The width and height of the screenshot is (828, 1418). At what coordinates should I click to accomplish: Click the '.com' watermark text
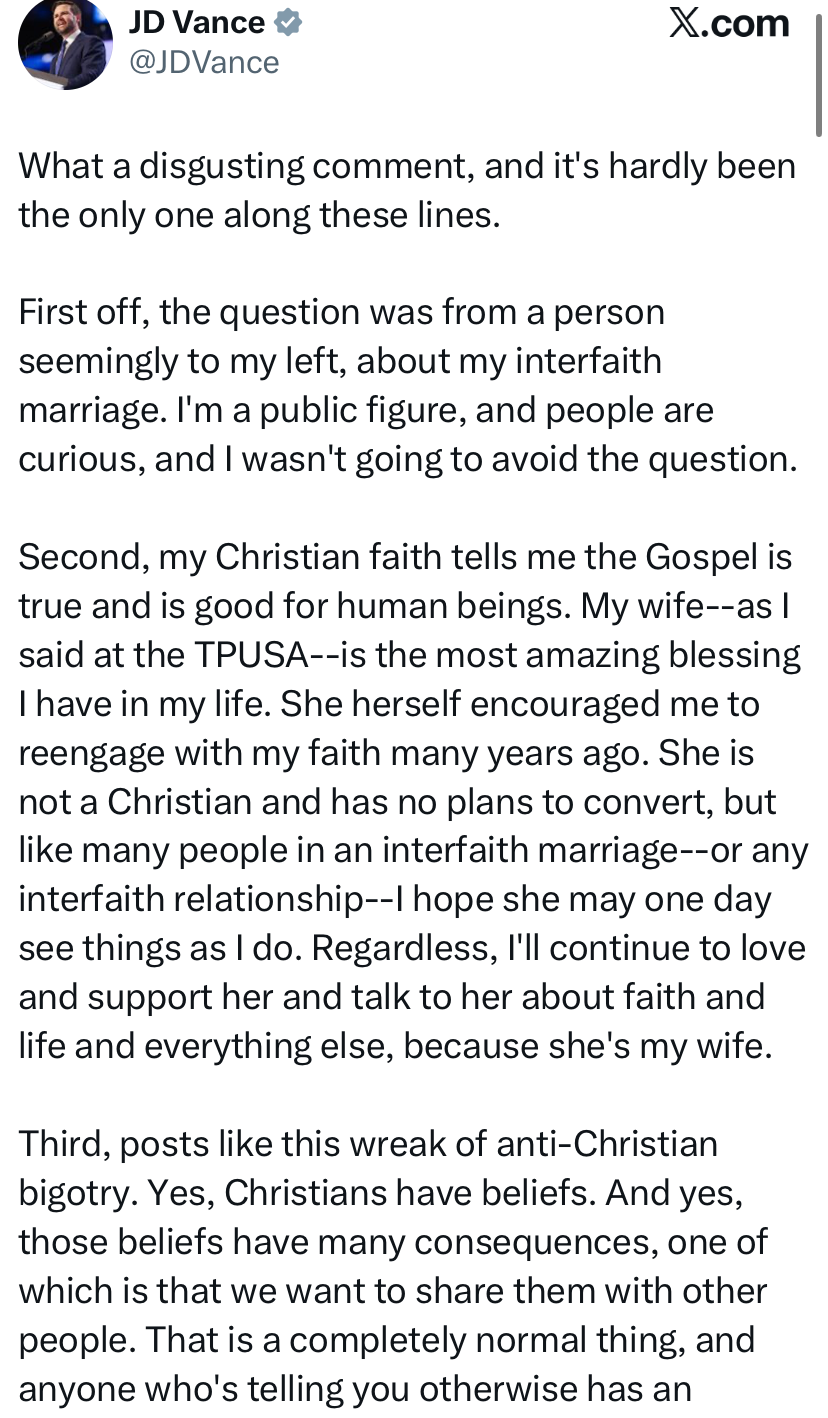[x=746, y=24]
